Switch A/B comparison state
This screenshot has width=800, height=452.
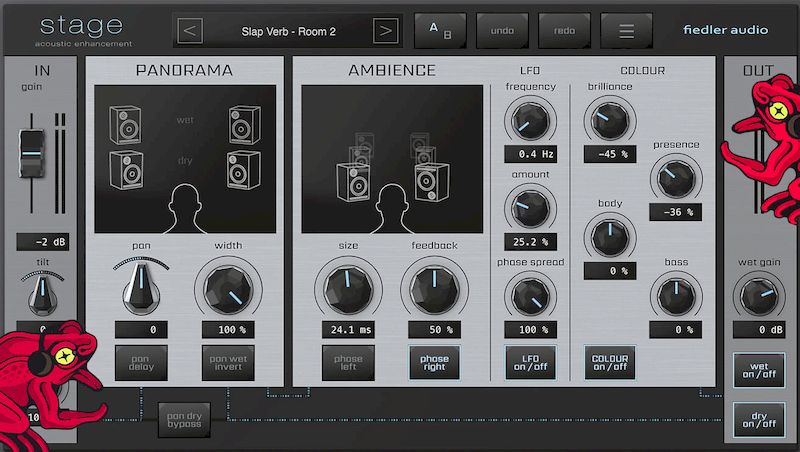coord(440,31)
